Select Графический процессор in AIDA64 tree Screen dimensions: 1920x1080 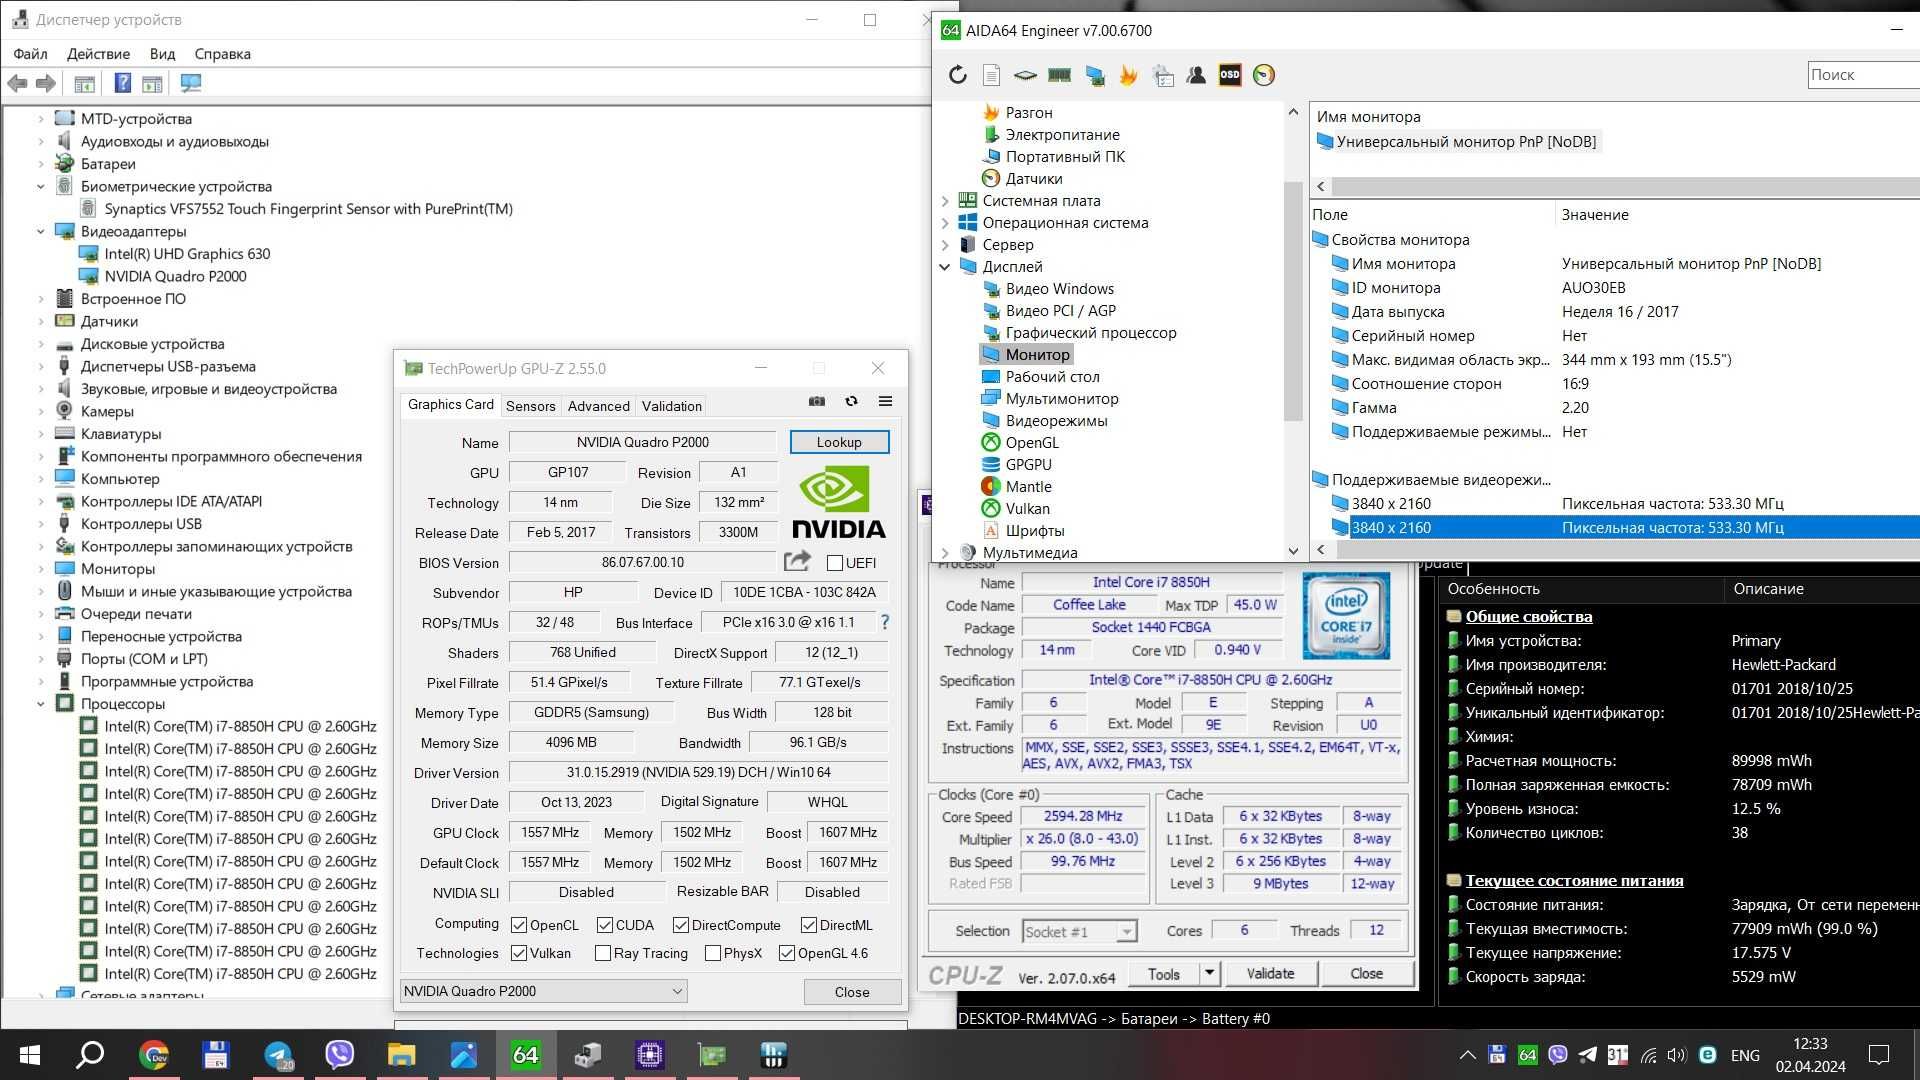tap(1091, 333)
